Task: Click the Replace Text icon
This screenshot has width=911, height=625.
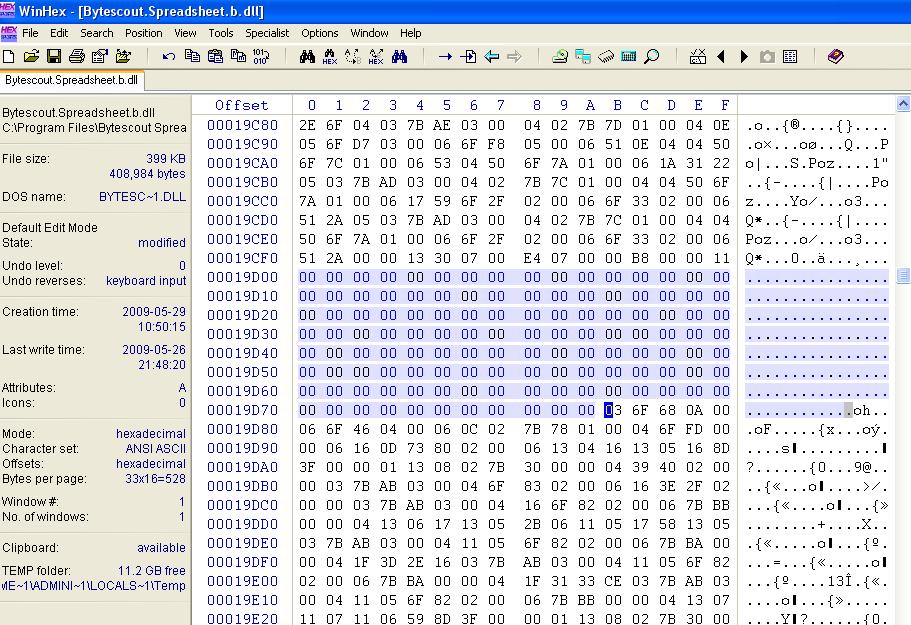Action: [x=353, y=56]
